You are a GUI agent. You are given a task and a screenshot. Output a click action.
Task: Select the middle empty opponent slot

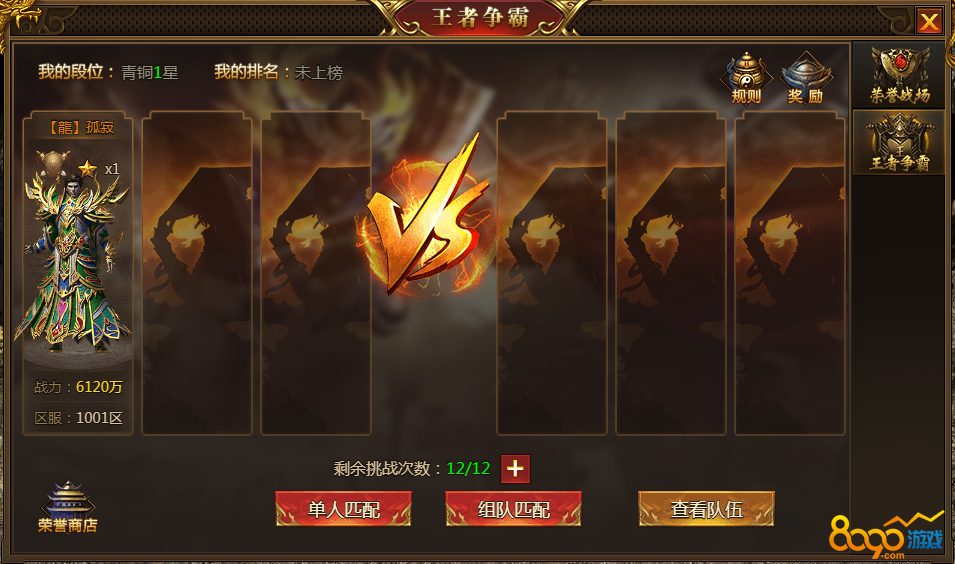[x=671, y=273]
